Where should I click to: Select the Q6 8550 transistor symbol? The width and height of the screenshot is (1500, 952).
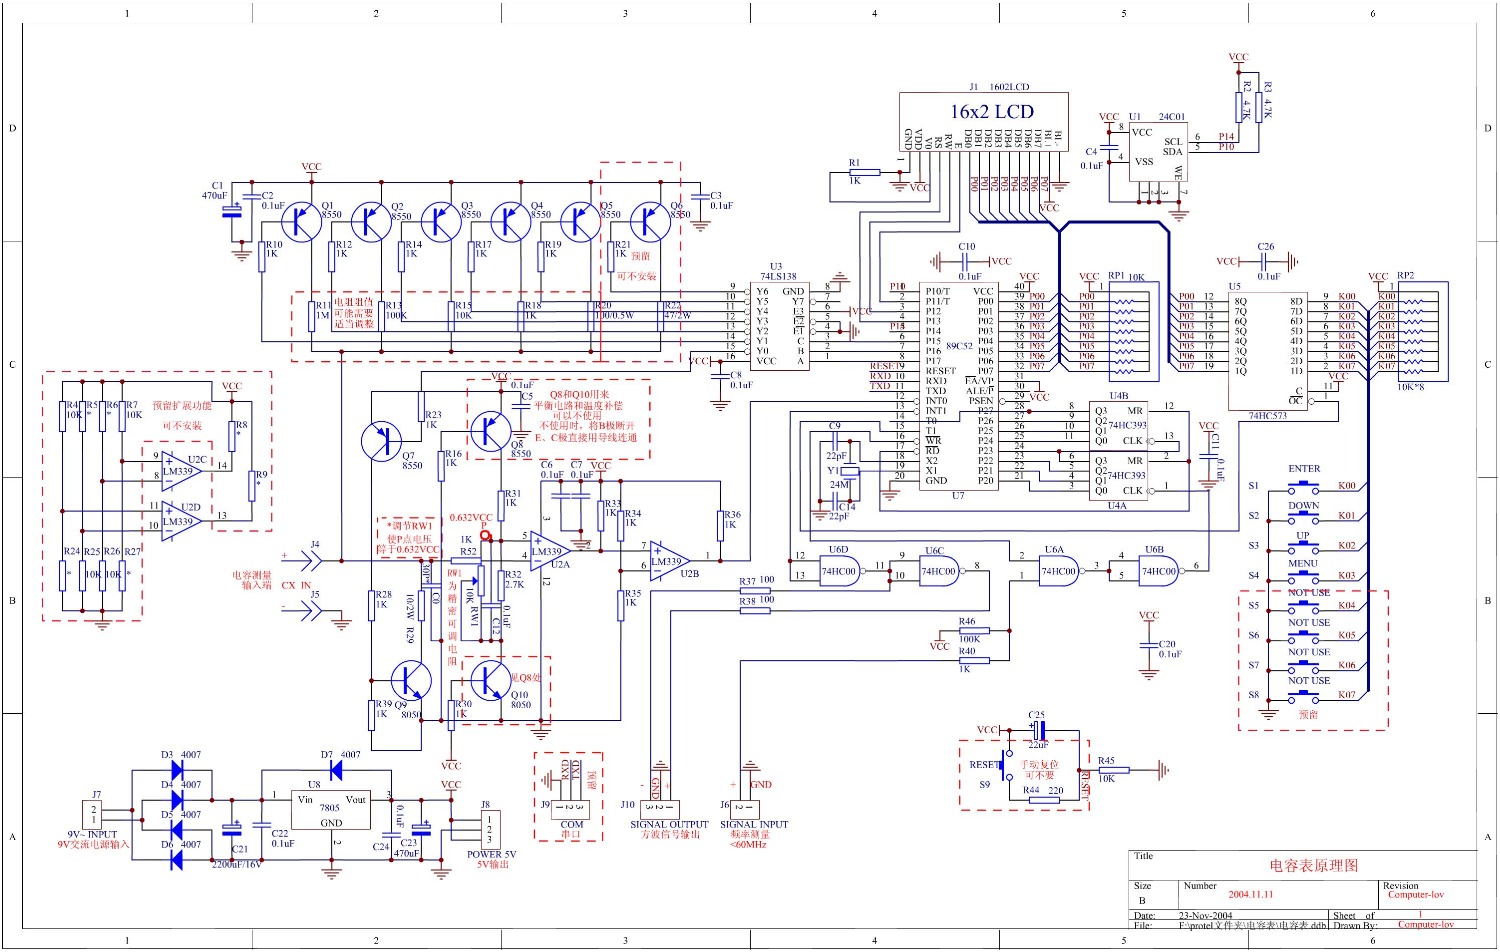[651, 221]
